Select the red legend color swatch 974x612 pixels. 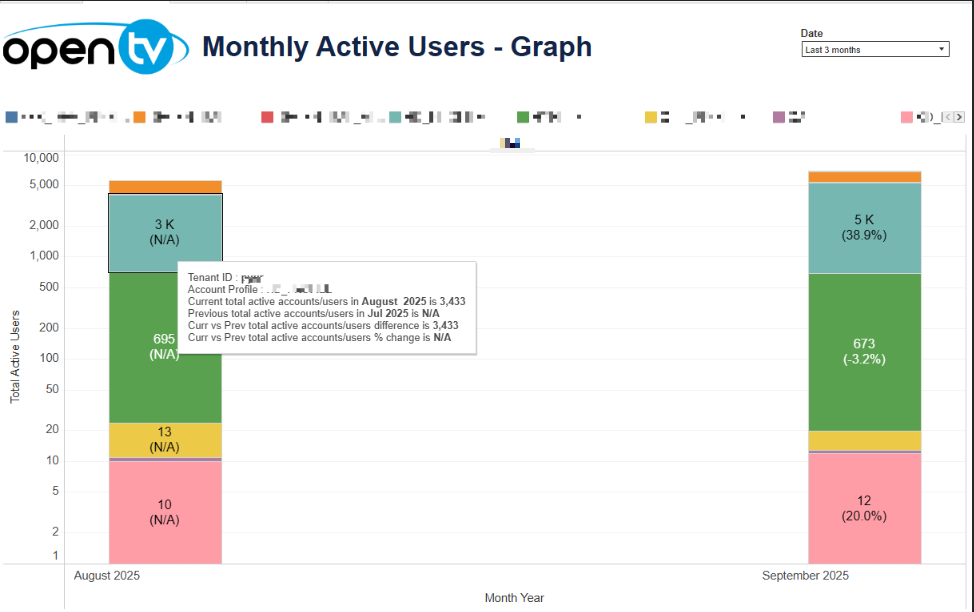point(267,117)
